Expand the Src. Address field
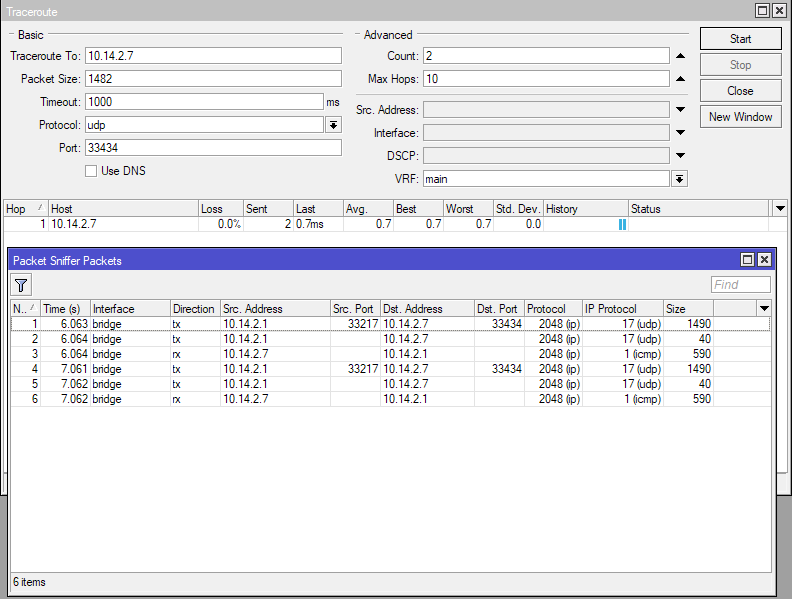 [680, 110]
